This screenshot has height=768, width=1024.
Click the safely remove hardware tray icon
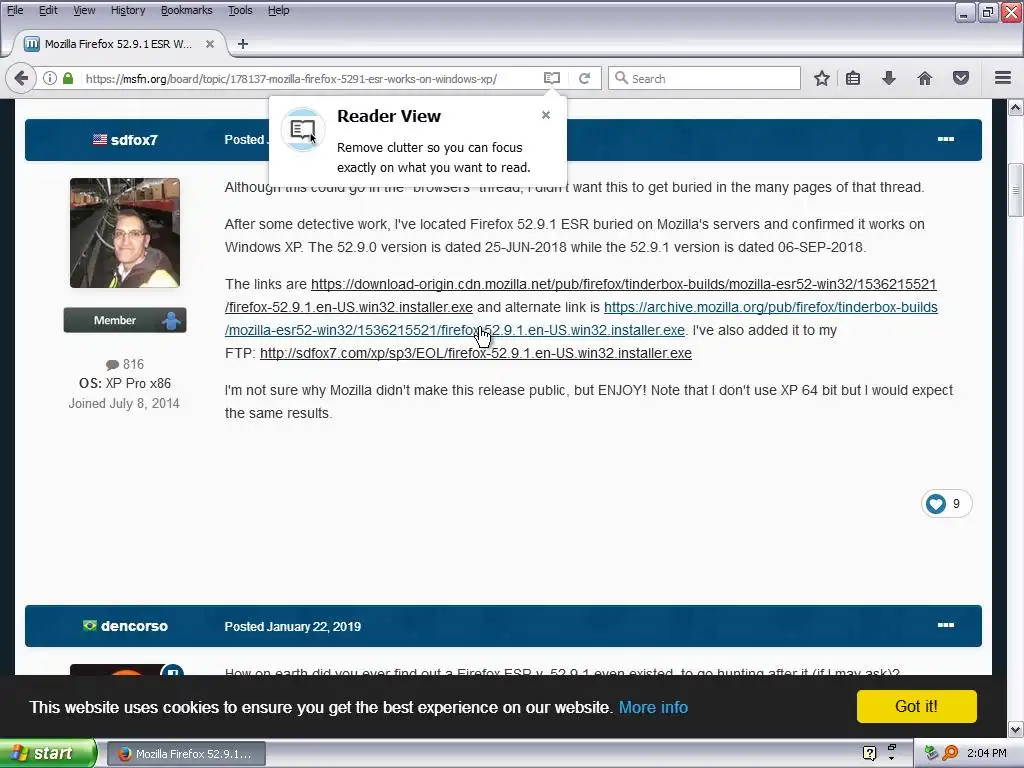[x=931, y=753]
